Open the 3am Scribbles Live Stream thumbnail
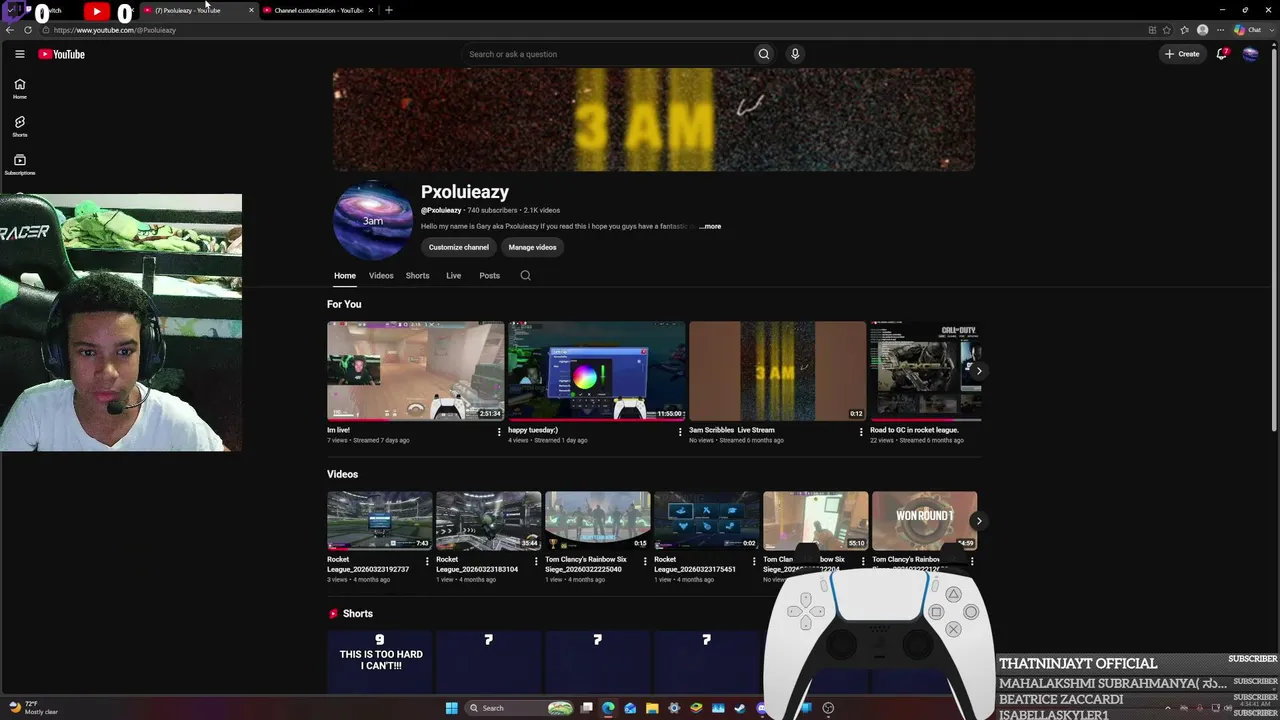Screen dimensions: 1280x720 778,371
